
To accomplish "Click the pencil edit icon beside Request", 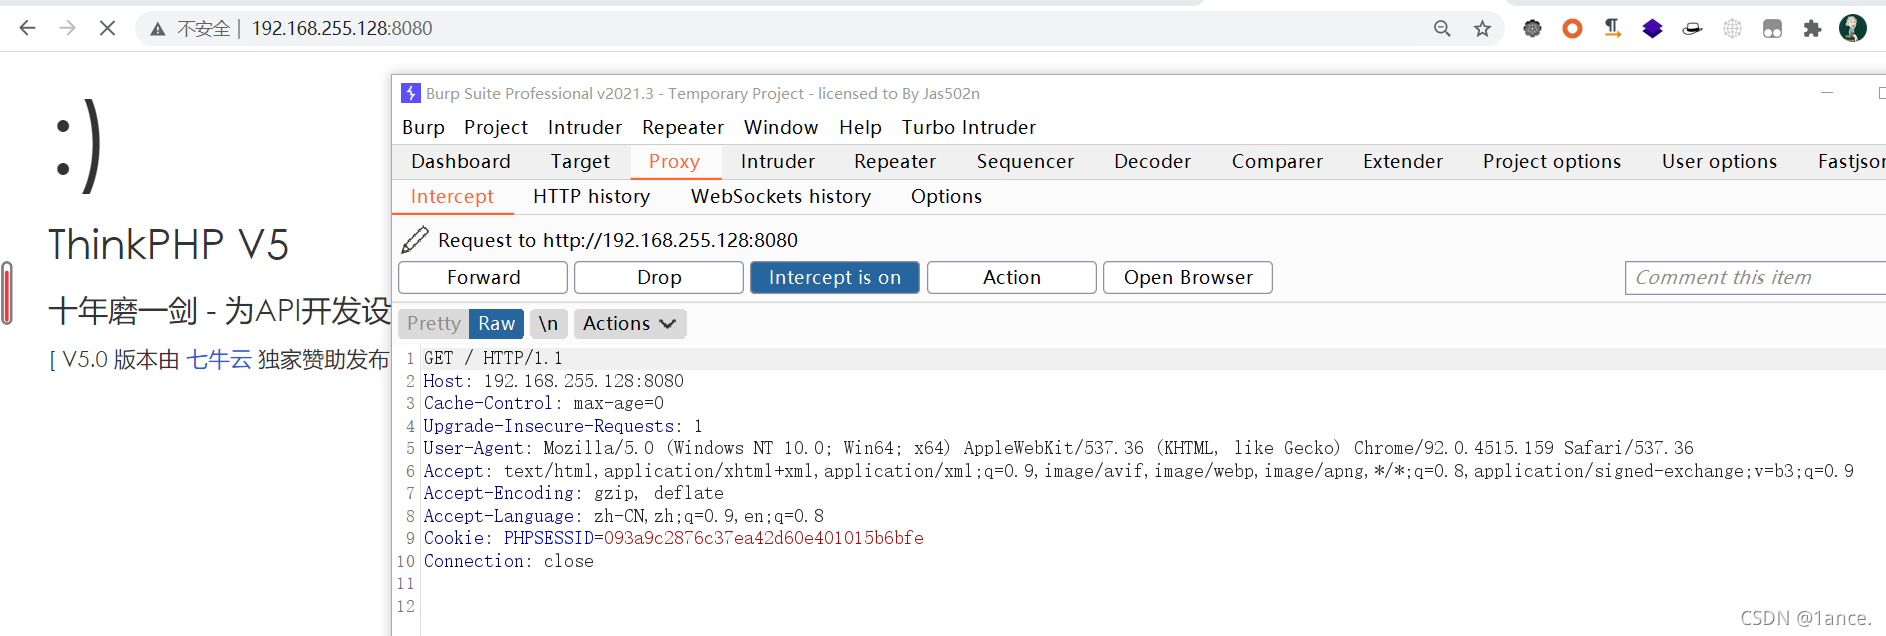I will click(415, 240).
